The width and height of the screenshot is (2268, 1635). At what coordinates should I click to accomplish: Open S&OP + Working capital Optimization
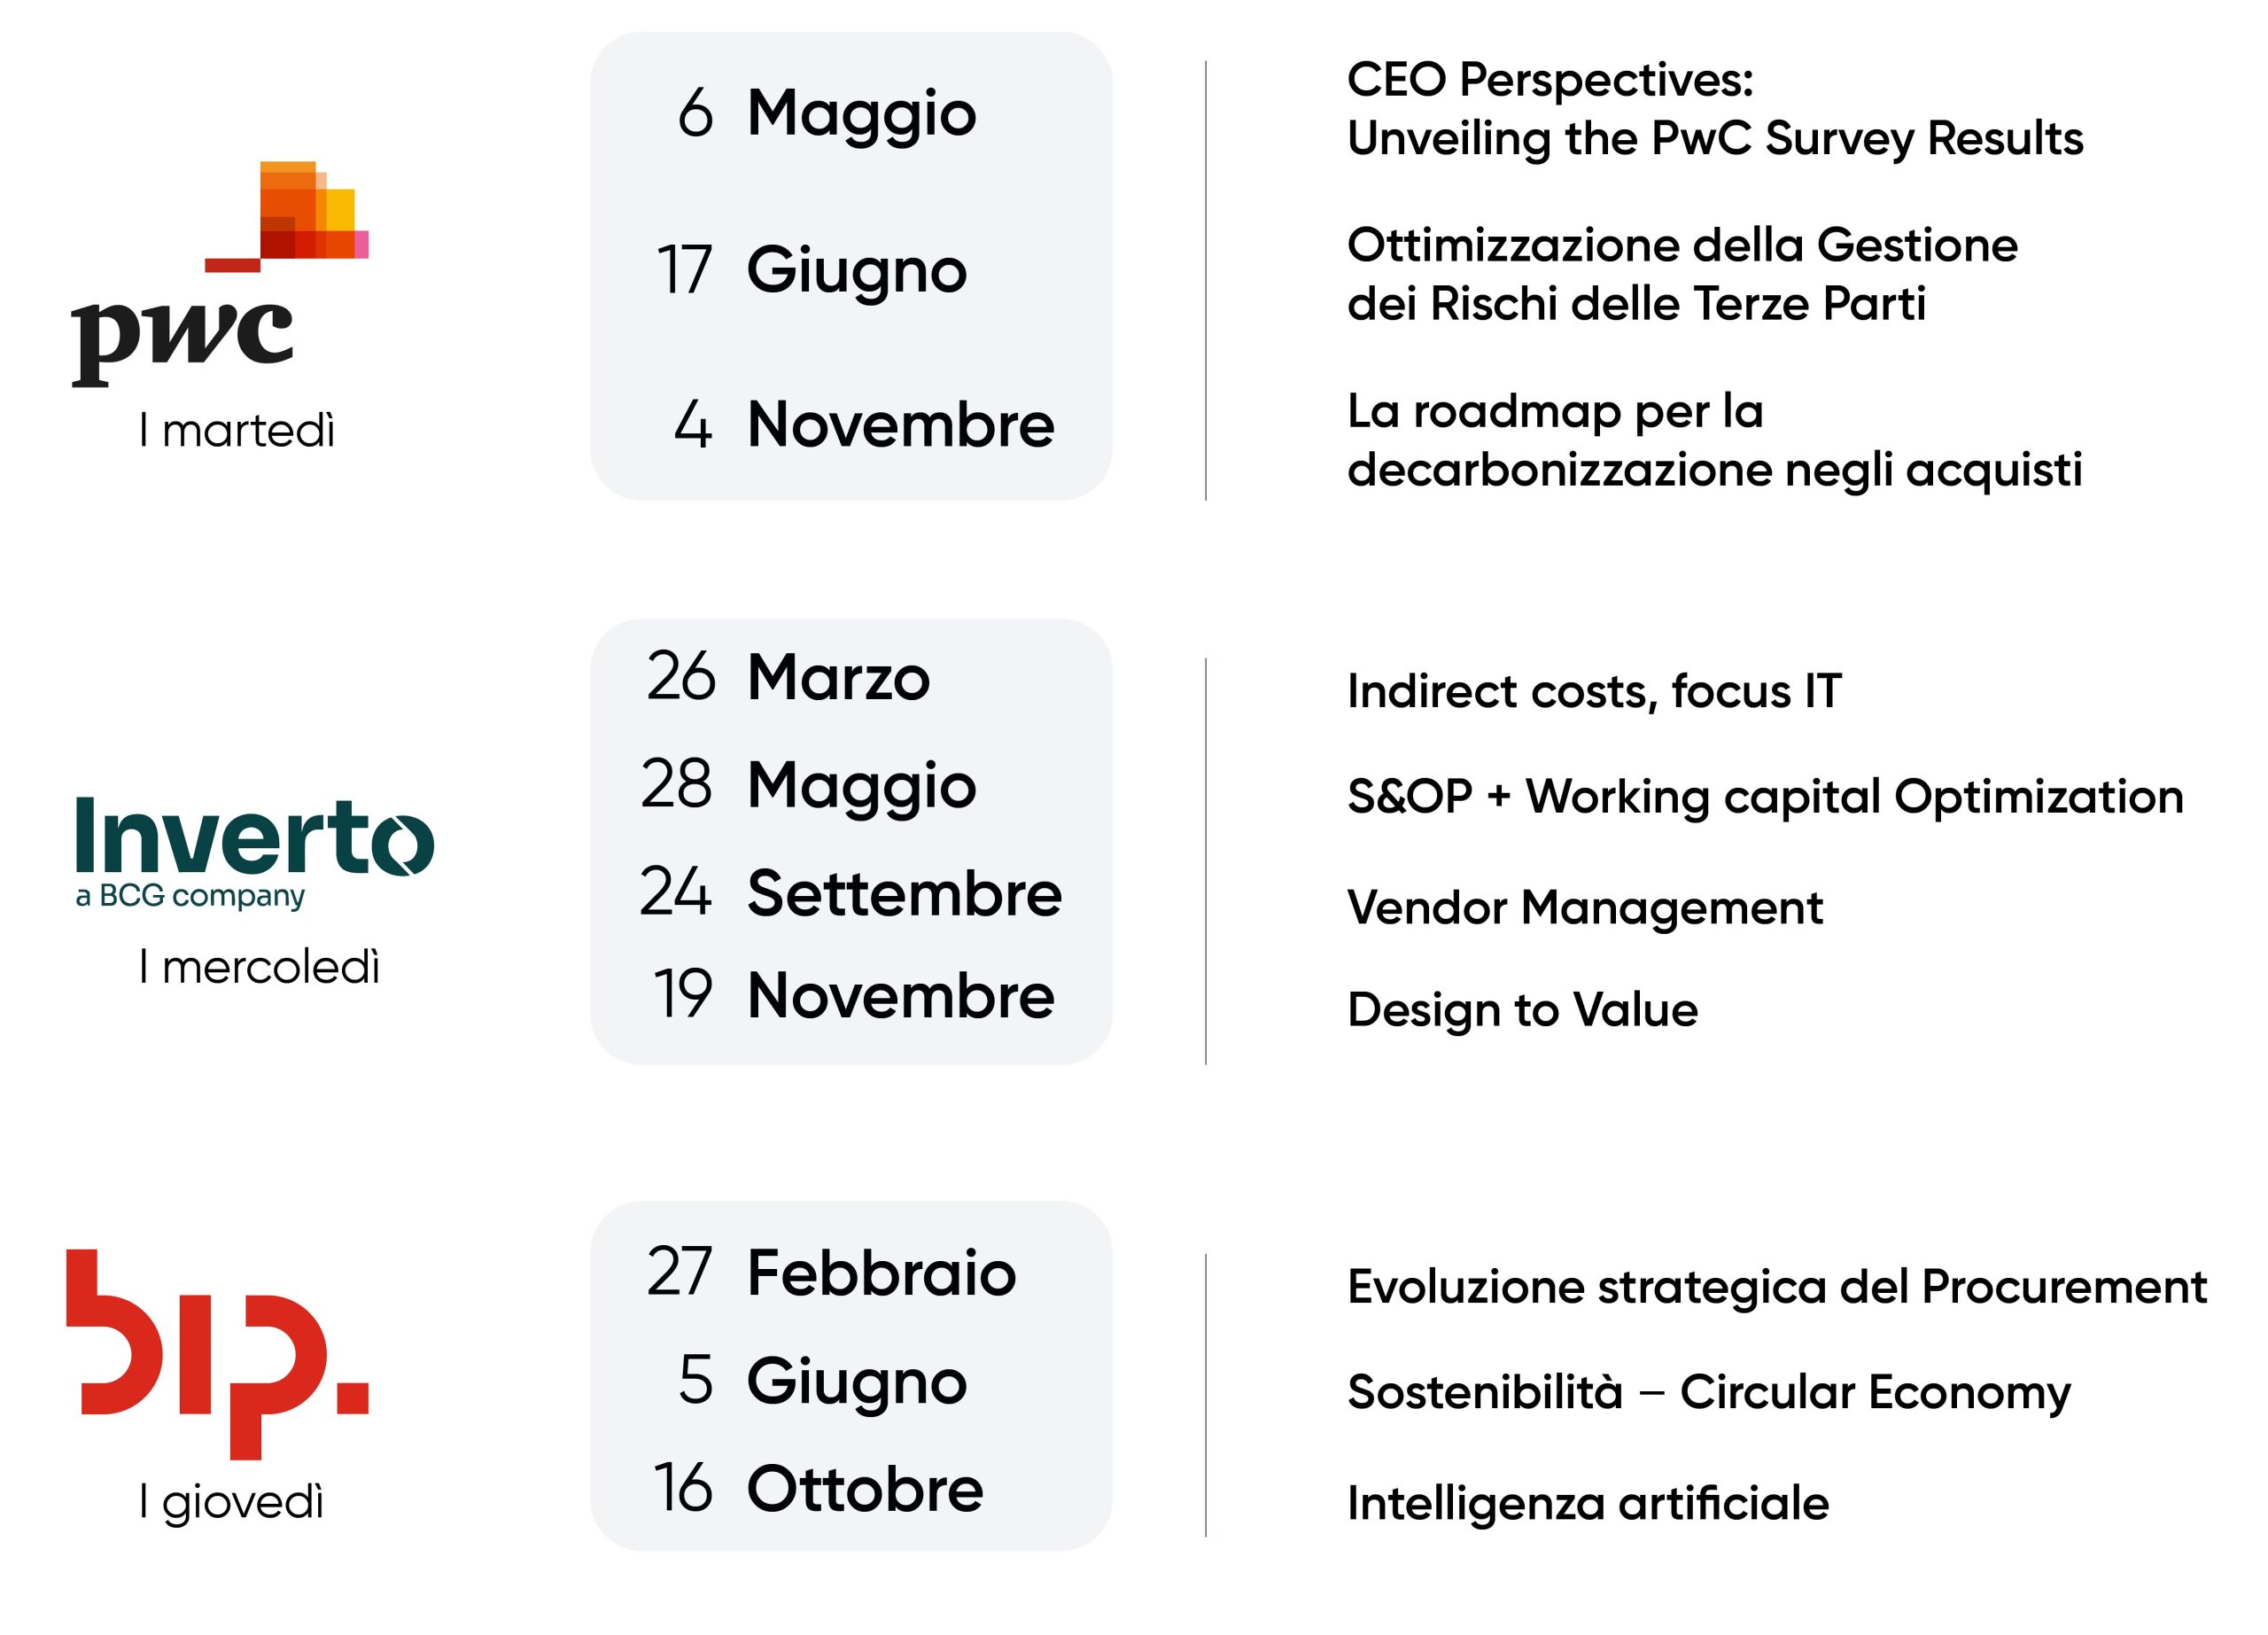[1765, 797]
